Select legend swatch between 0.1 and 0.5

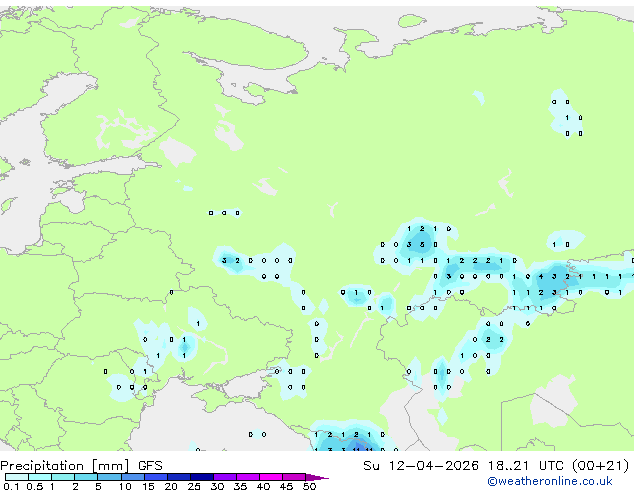coord(17,477)
